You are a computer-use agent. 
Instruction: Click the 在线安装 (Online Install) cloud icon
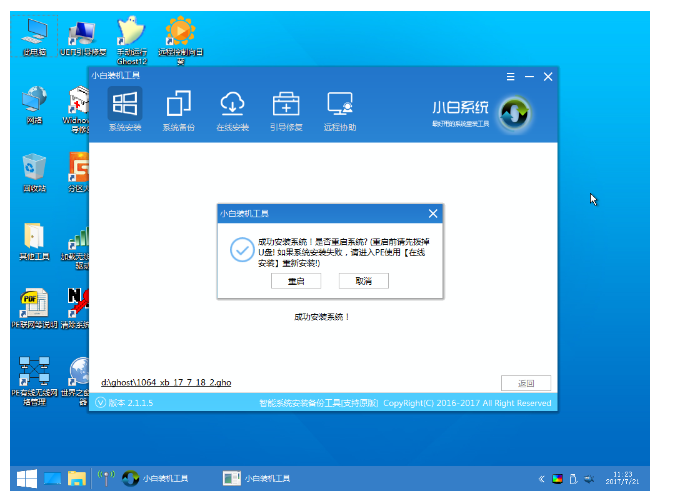pos(232,109)
